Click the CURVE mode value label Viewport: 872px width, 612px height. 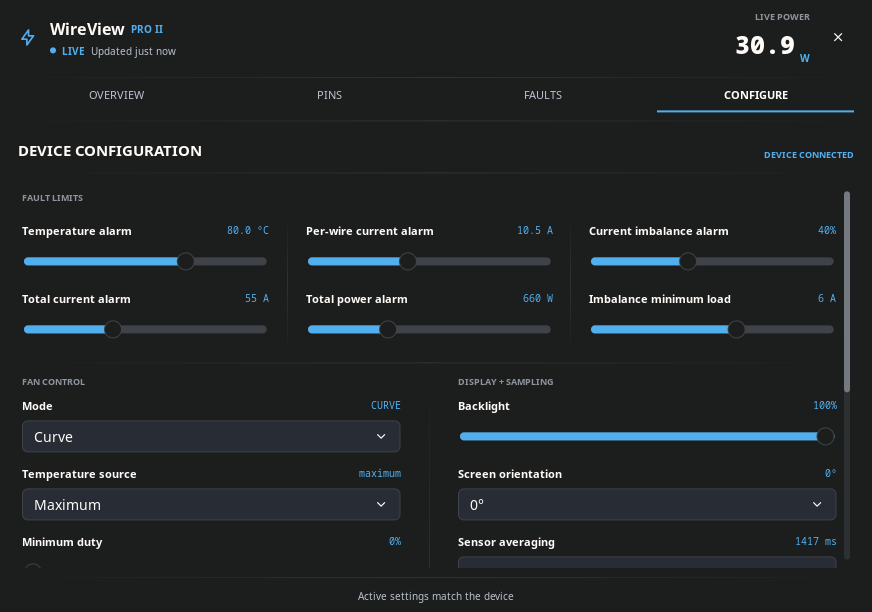[386, 406]
